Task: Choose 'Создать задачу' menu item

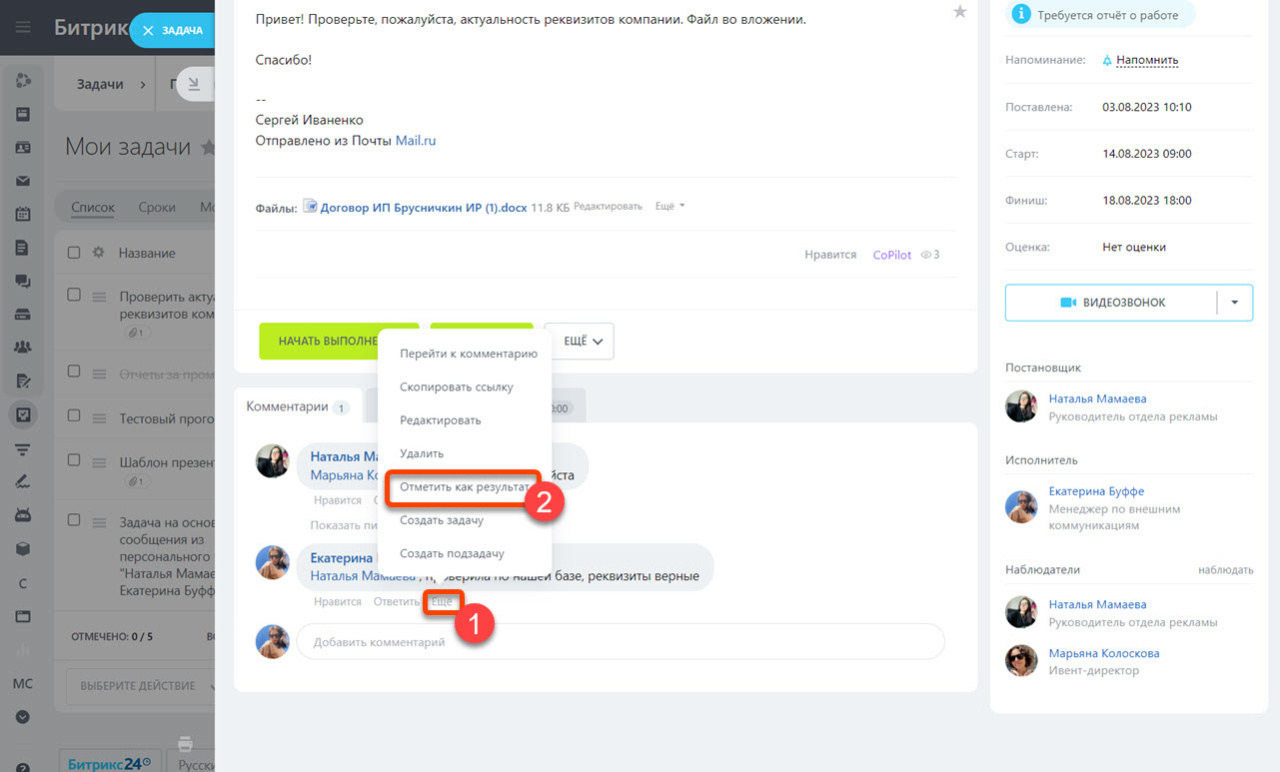Action: click(441, 520)
